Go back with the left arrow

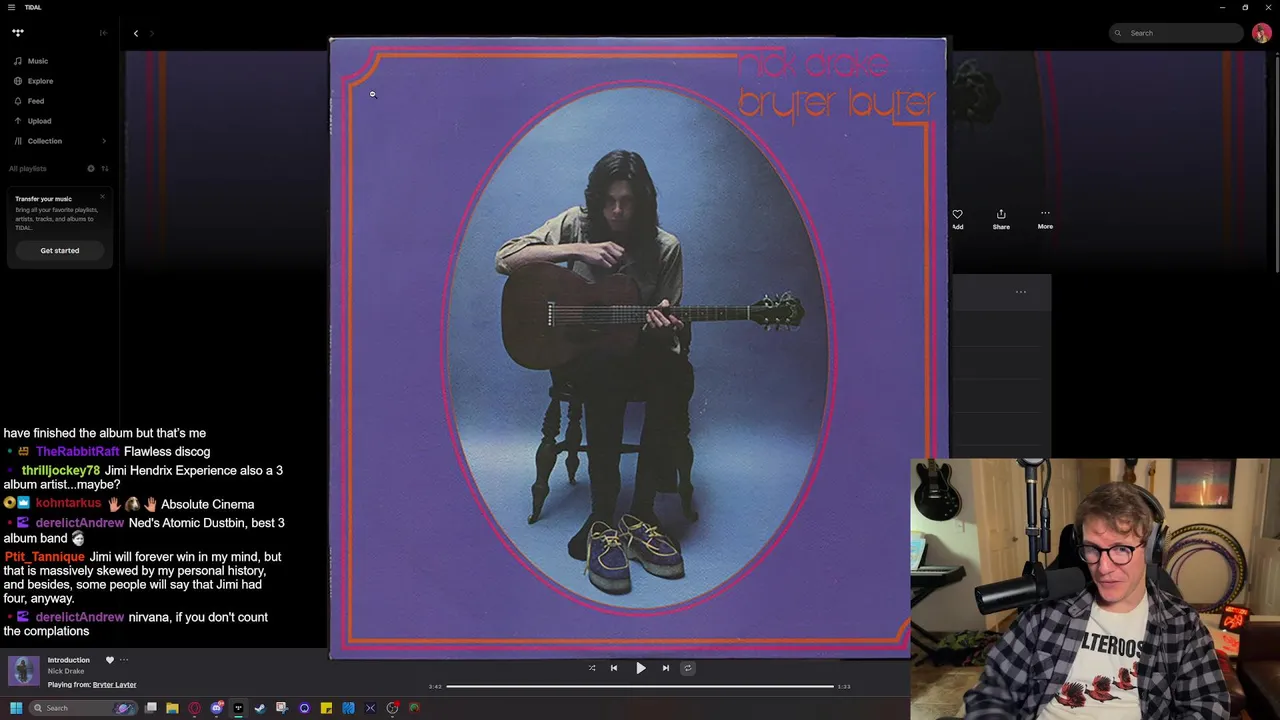tap(136, 33)
